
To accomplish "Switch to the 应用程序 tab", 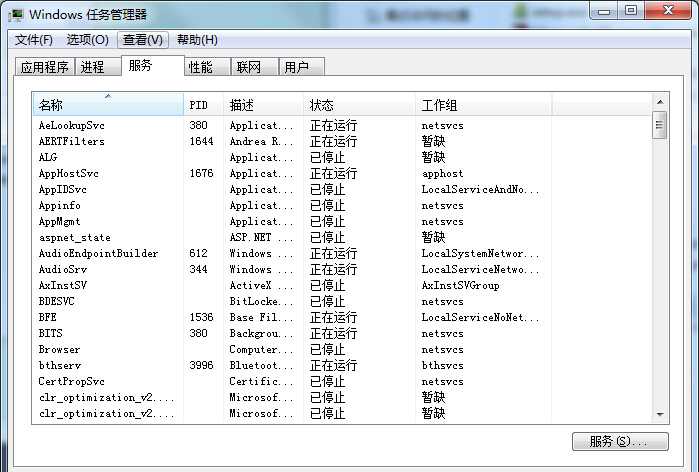I will 45,67.
